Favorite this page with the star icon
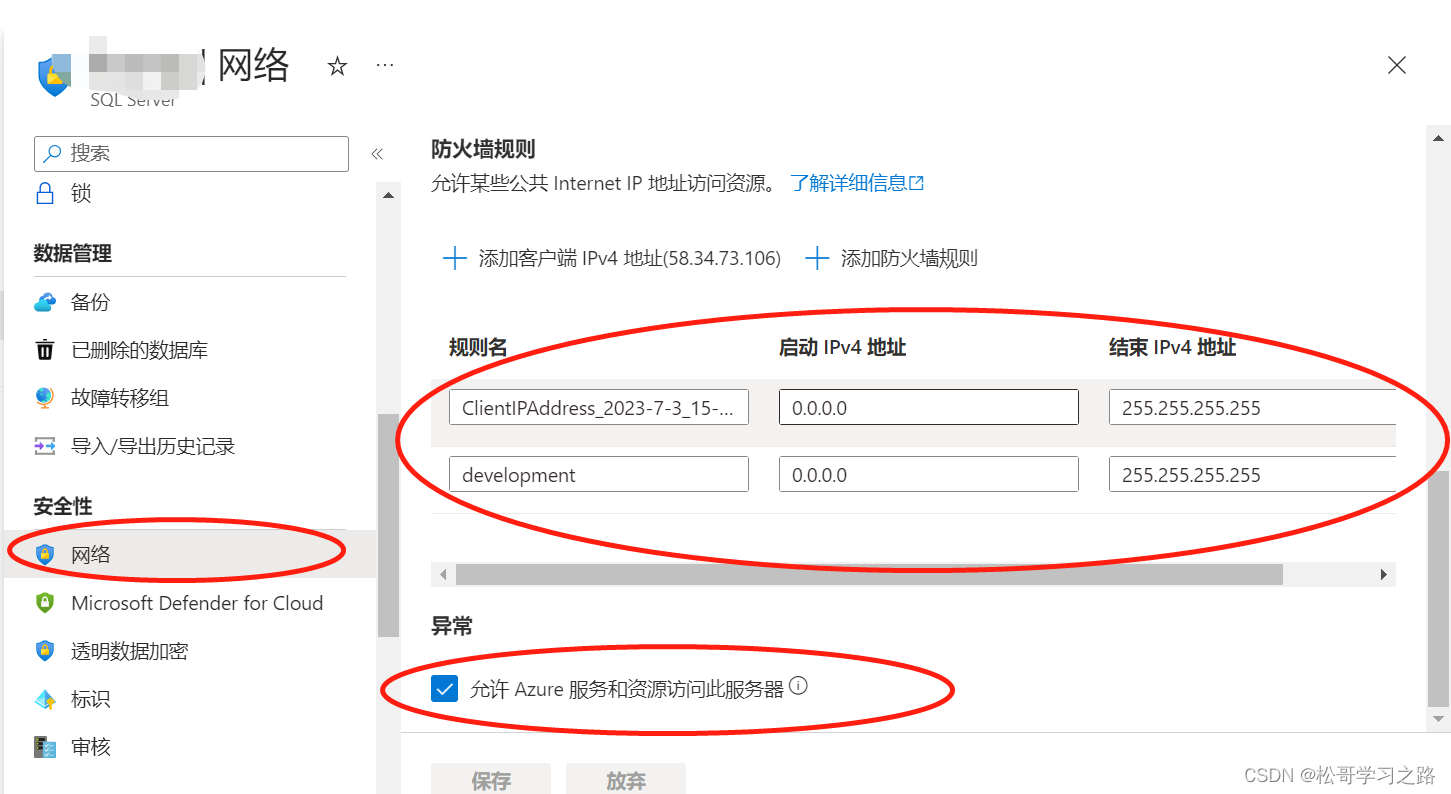This screenshot has height=794, width=1451. [x=338, y=66]
